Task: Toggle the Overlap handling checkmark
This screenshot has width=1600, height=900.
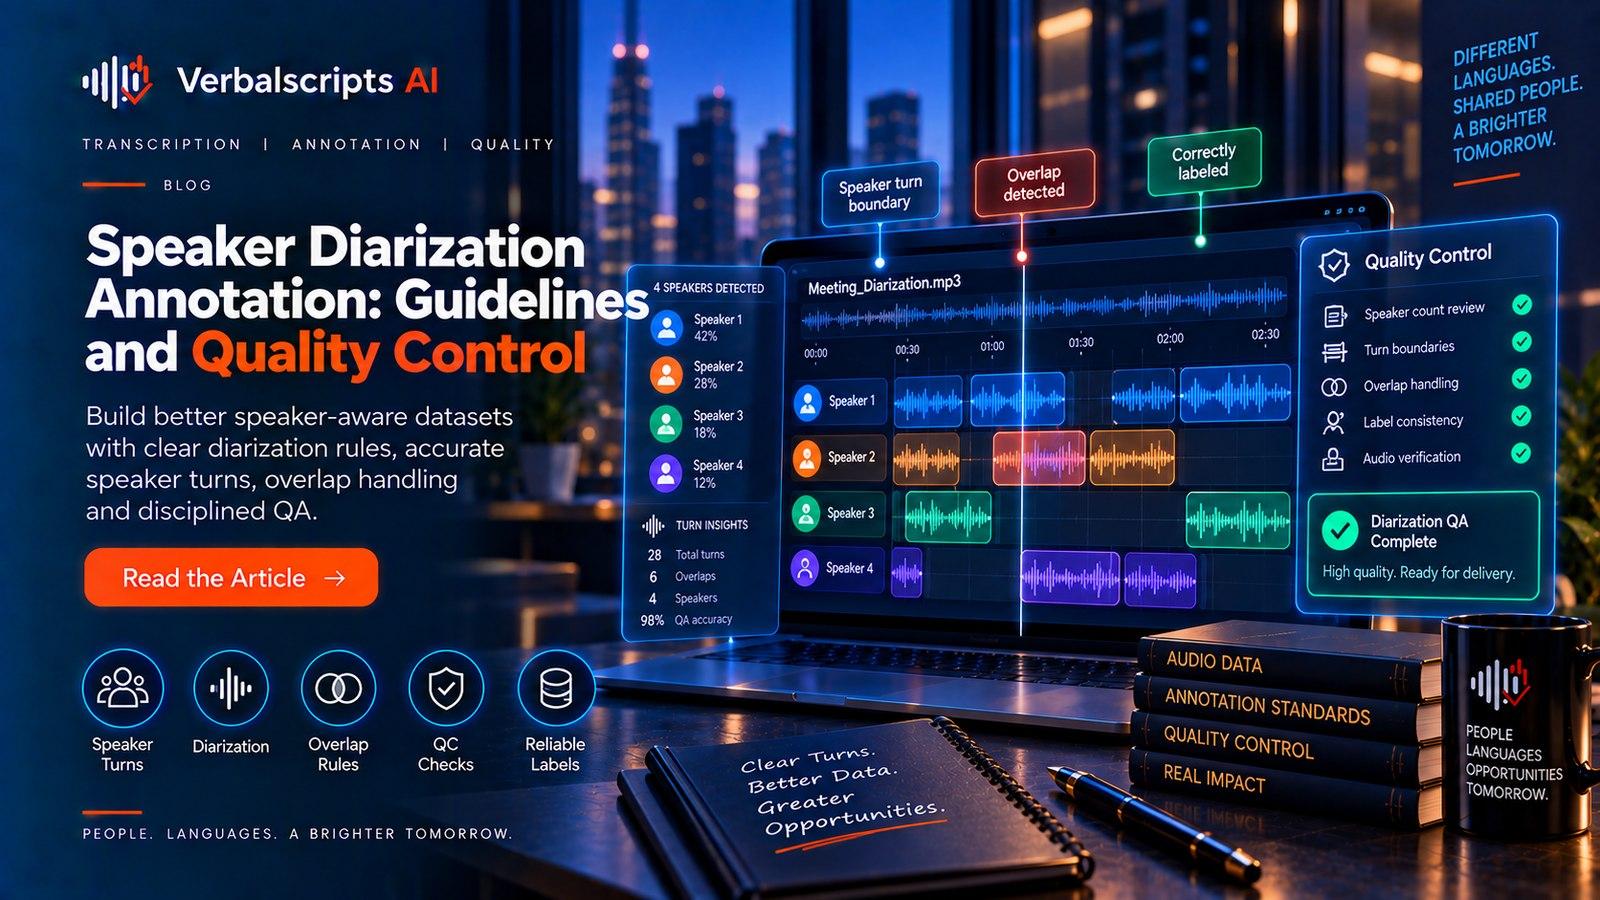Action: [x=1522, y=379]
